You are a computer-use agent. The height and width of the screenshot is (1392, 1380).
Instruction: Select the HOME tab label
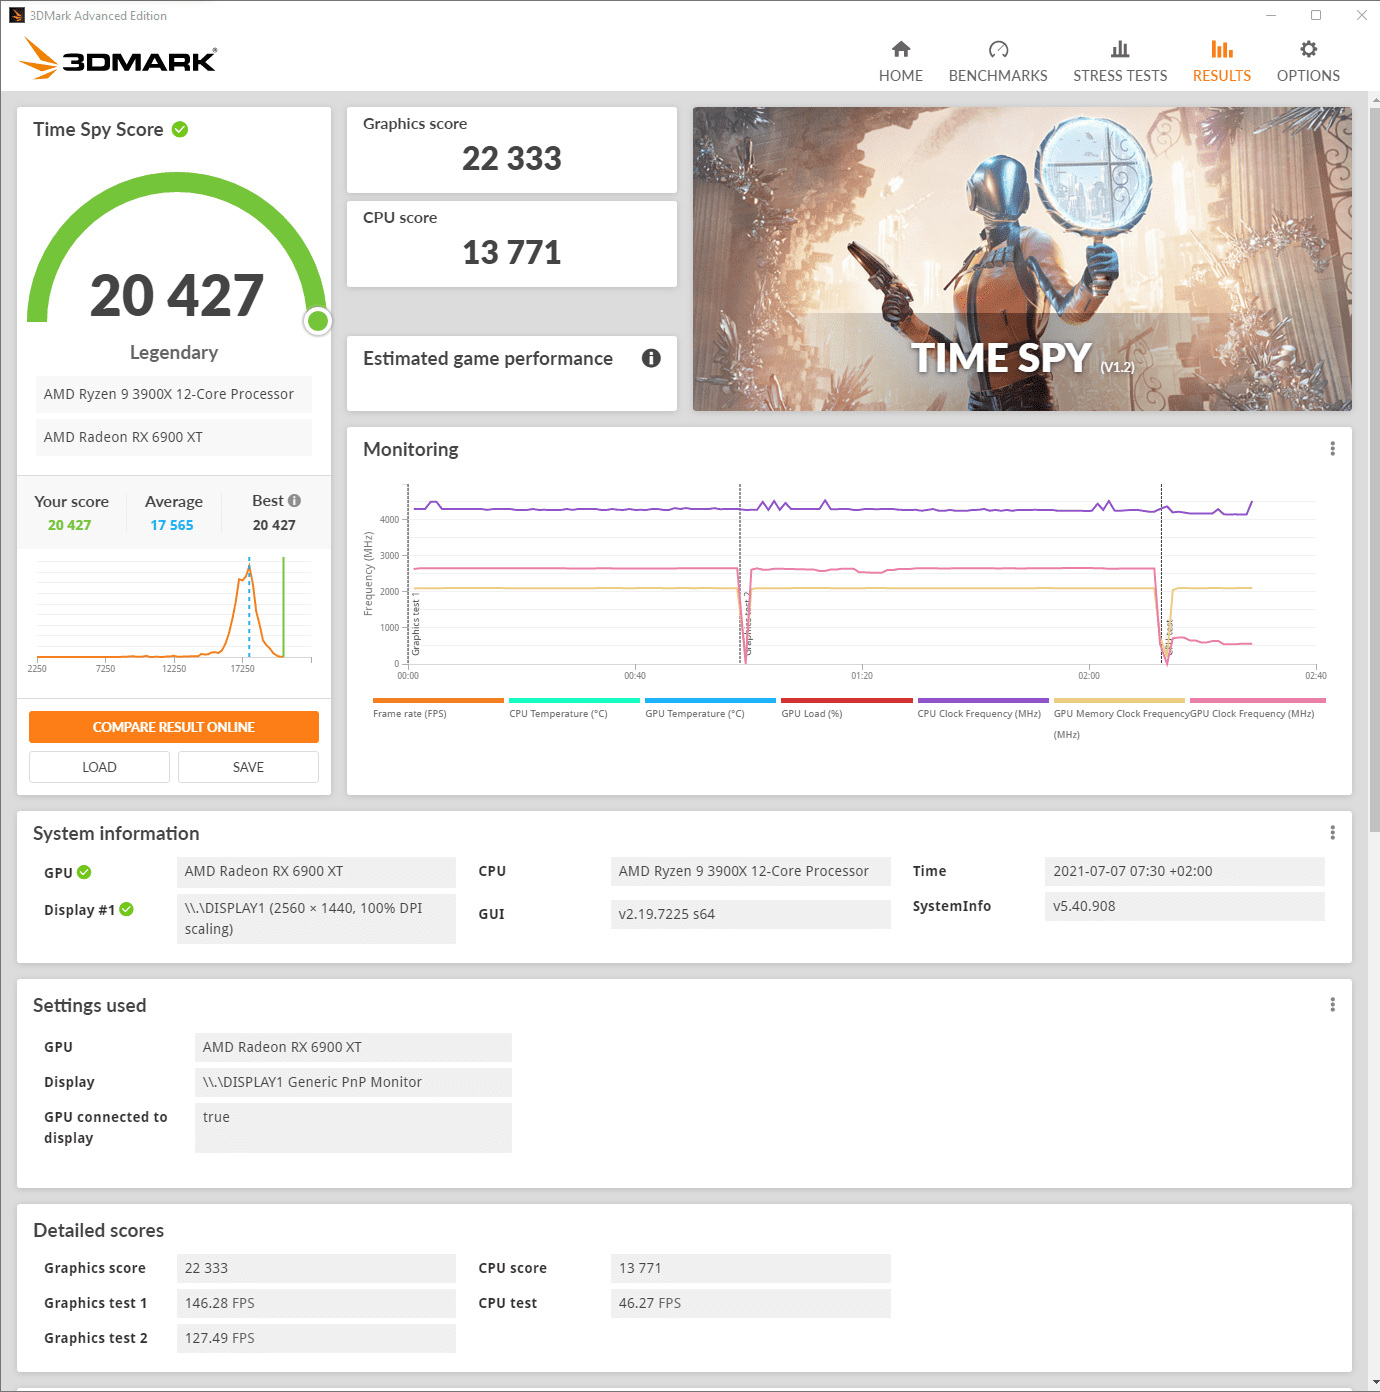(901, 76)
